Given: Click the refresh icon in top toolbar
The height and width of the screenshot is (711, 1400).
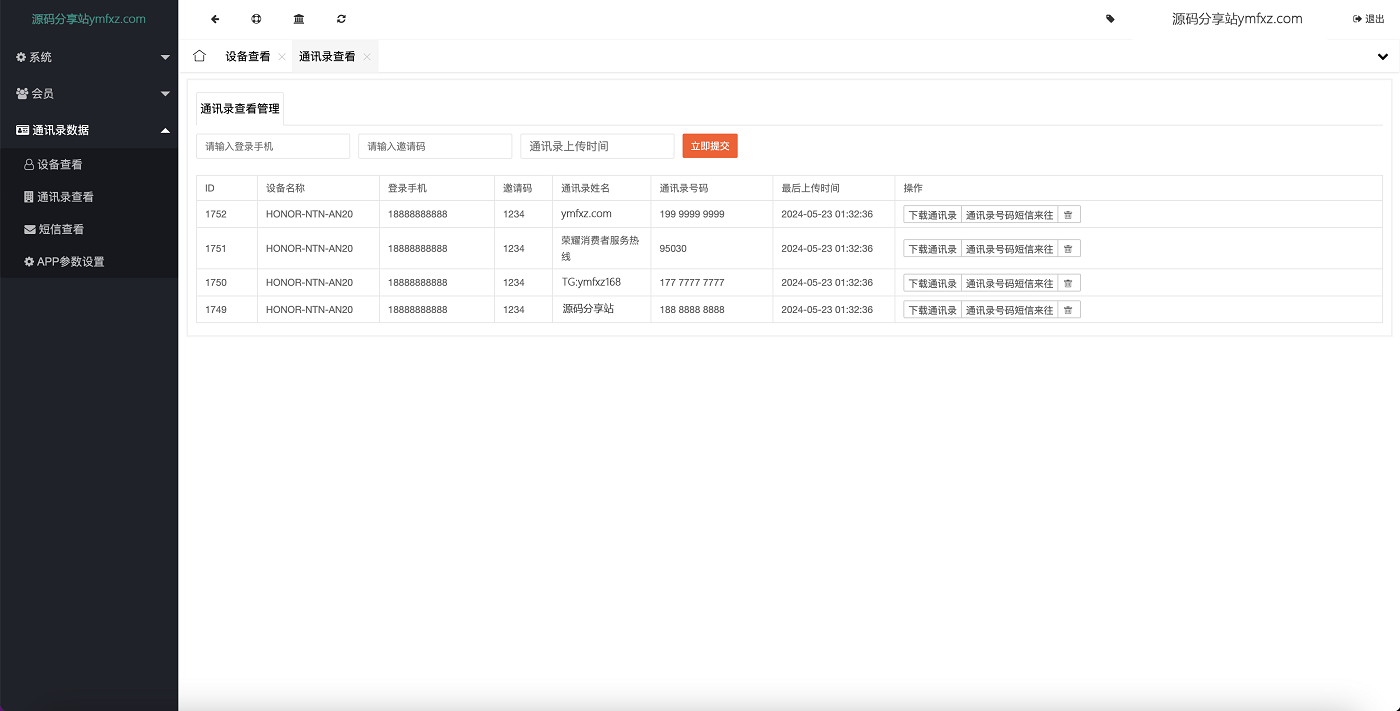Looking at the screenshot, I should pyautogui.click(x=341, y=19).
